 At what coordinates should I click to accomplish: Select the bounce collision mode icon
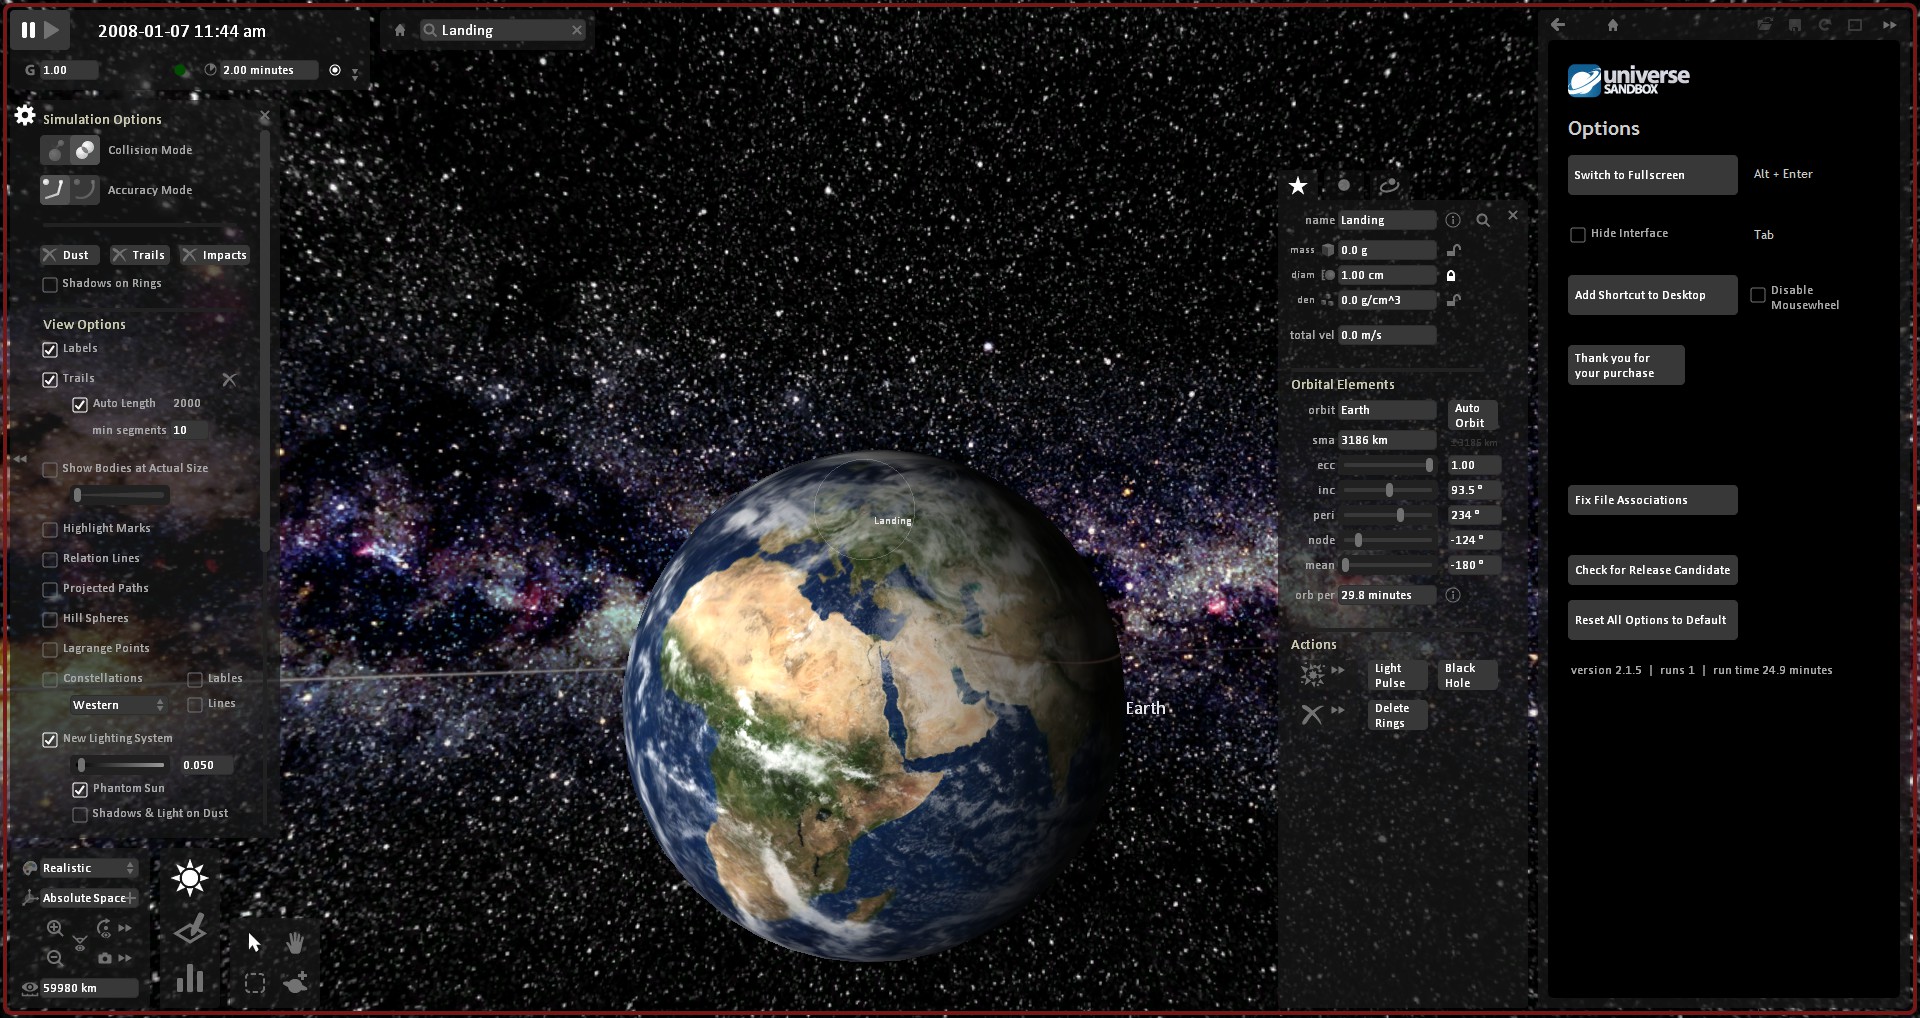tap(55, 150)
